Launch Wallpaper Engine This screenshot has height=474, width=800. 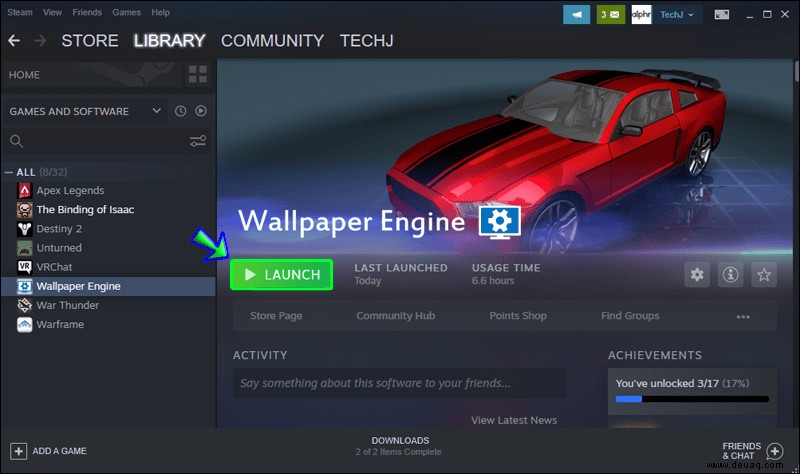pyautogui.click(x=282, y=275)
